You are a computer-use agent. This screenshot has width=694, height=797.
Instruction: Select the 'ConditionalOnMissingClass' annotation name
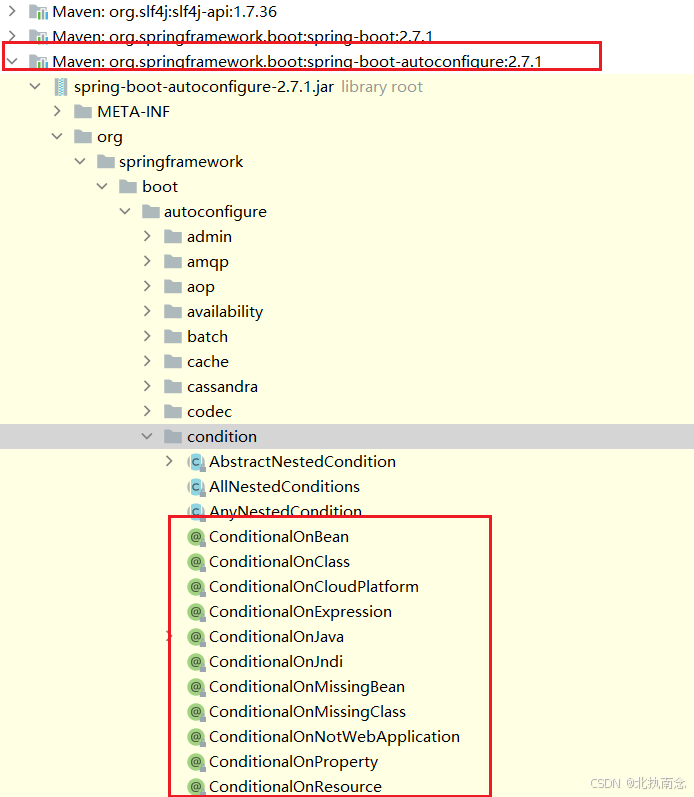308,712
